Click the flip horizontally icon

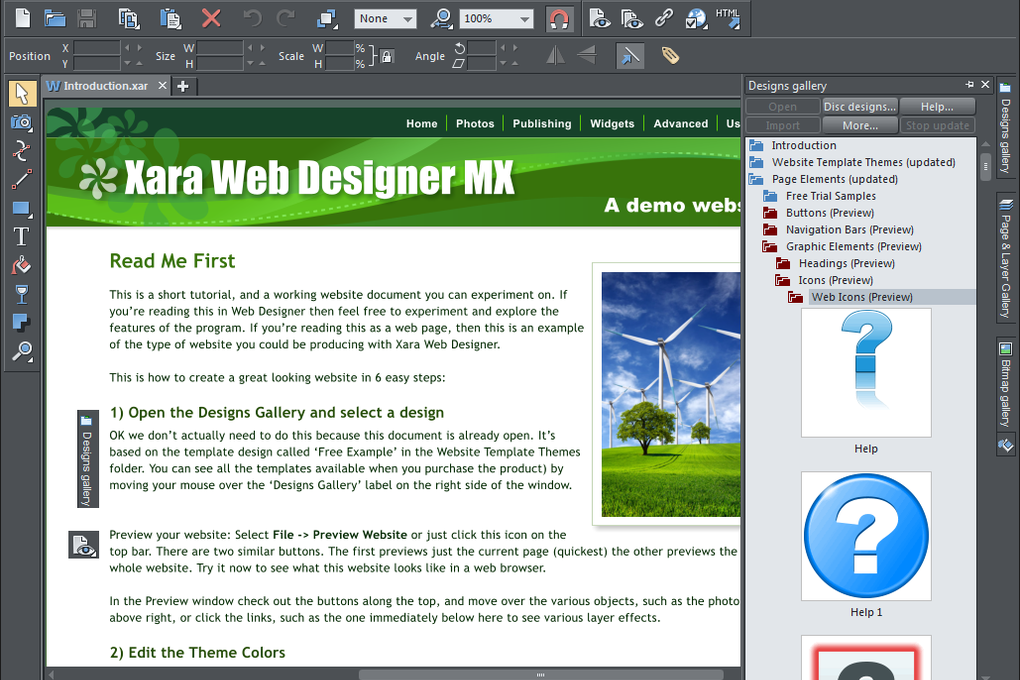tap(555, 55)
